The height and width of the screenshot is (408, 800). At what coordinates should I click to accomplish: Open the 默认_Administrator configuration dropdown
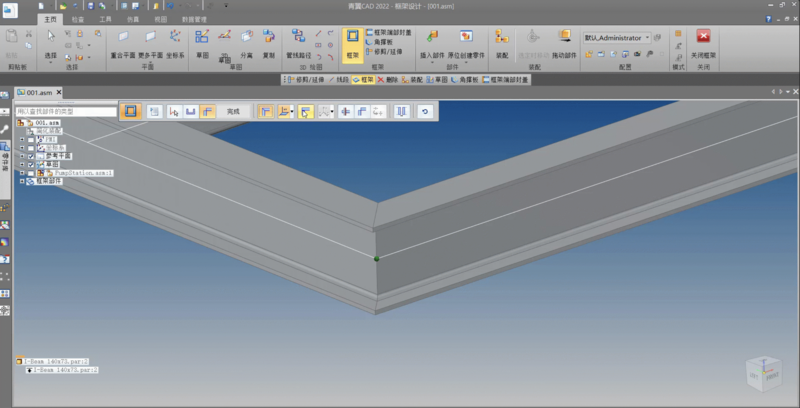649,38
